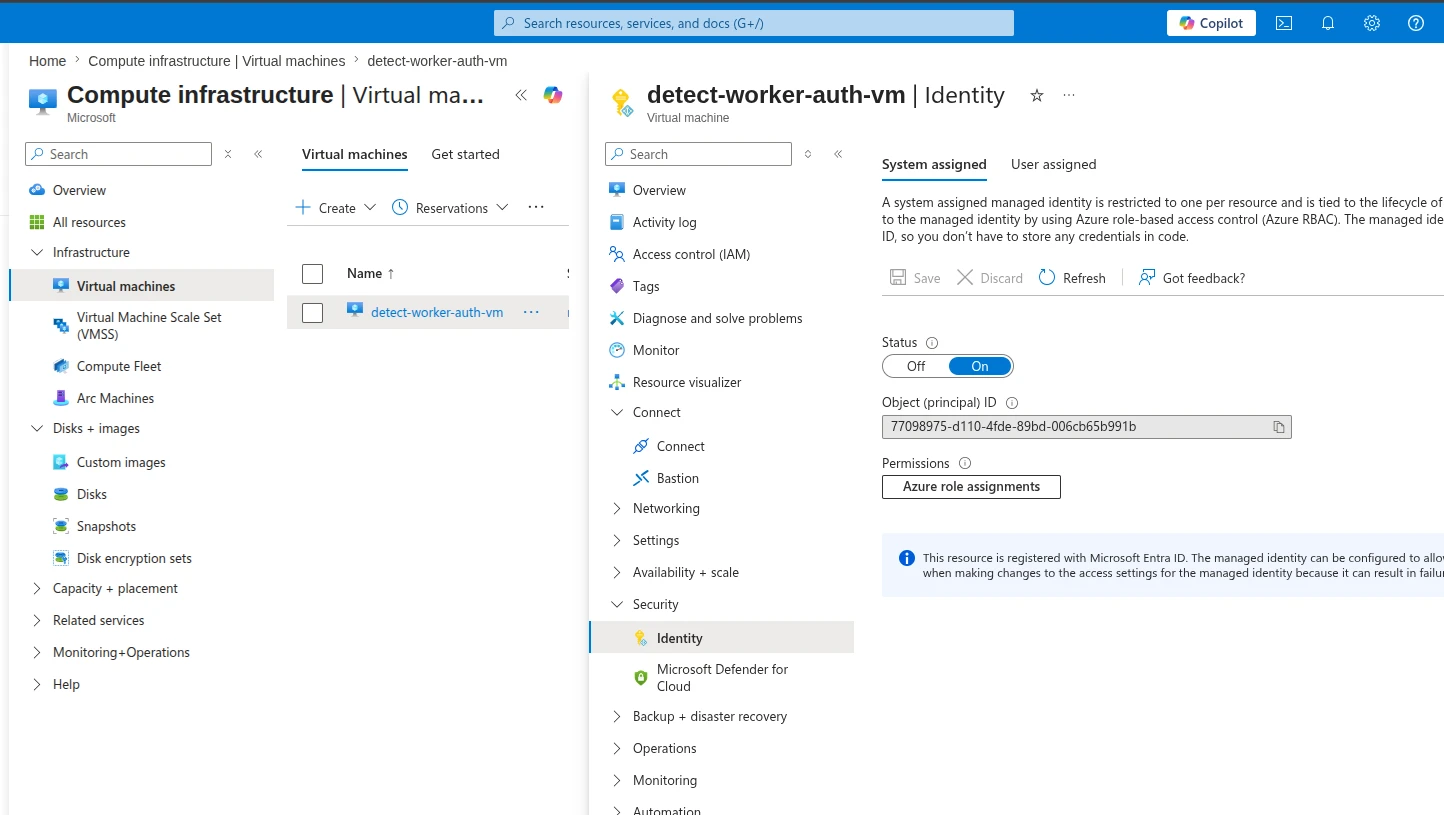Open row ellipsis for detect-worker-auth-vm
The height and width of the screenshot is (815, 1444).
click(x=531, y=312)
